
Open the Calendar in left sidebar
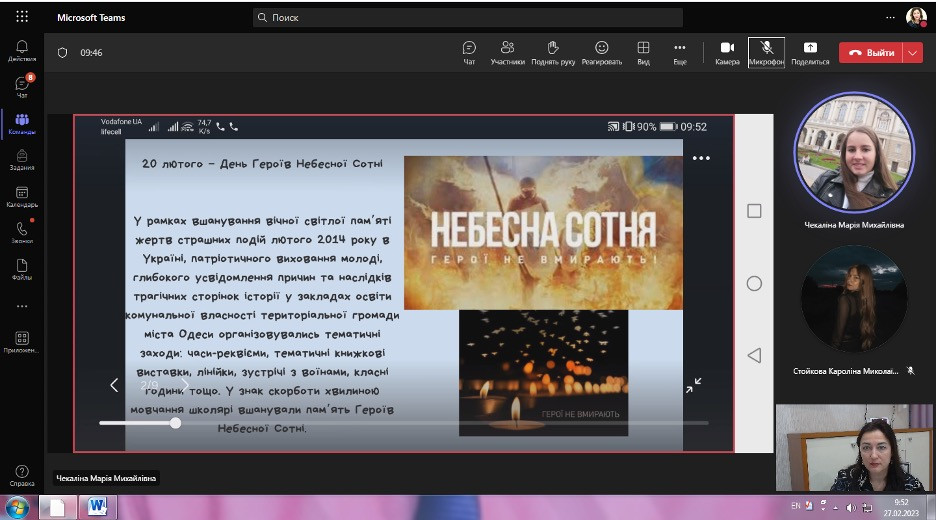(22, 196)
